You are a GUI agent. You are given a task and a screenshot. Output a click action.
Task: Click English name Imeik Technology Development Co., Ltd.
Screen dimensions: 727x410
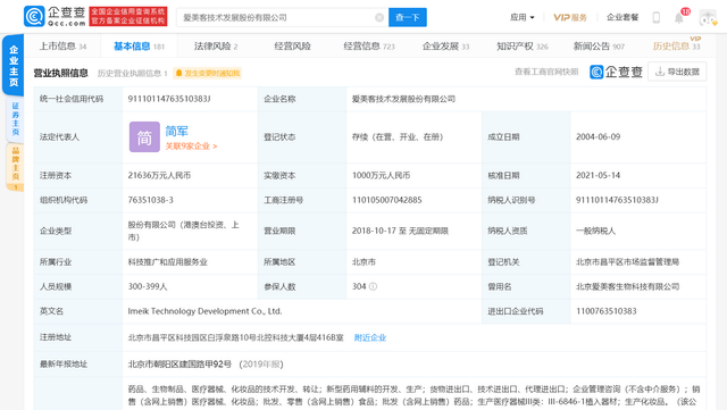point(205,311)
